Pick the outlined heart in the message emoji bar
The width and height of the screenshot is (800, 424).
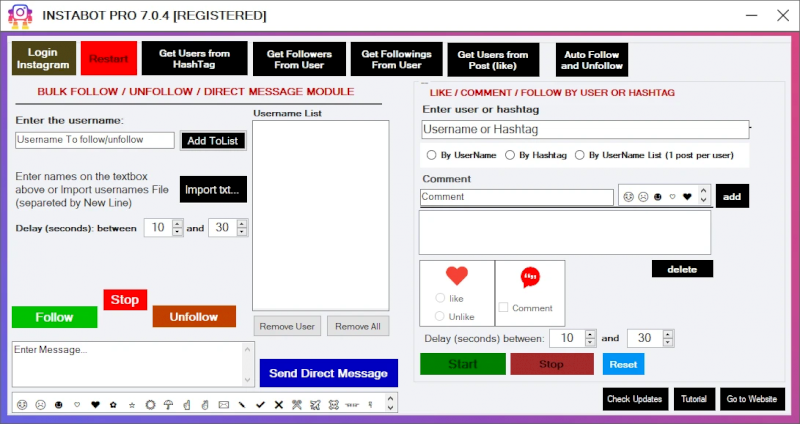click(77, 405)
